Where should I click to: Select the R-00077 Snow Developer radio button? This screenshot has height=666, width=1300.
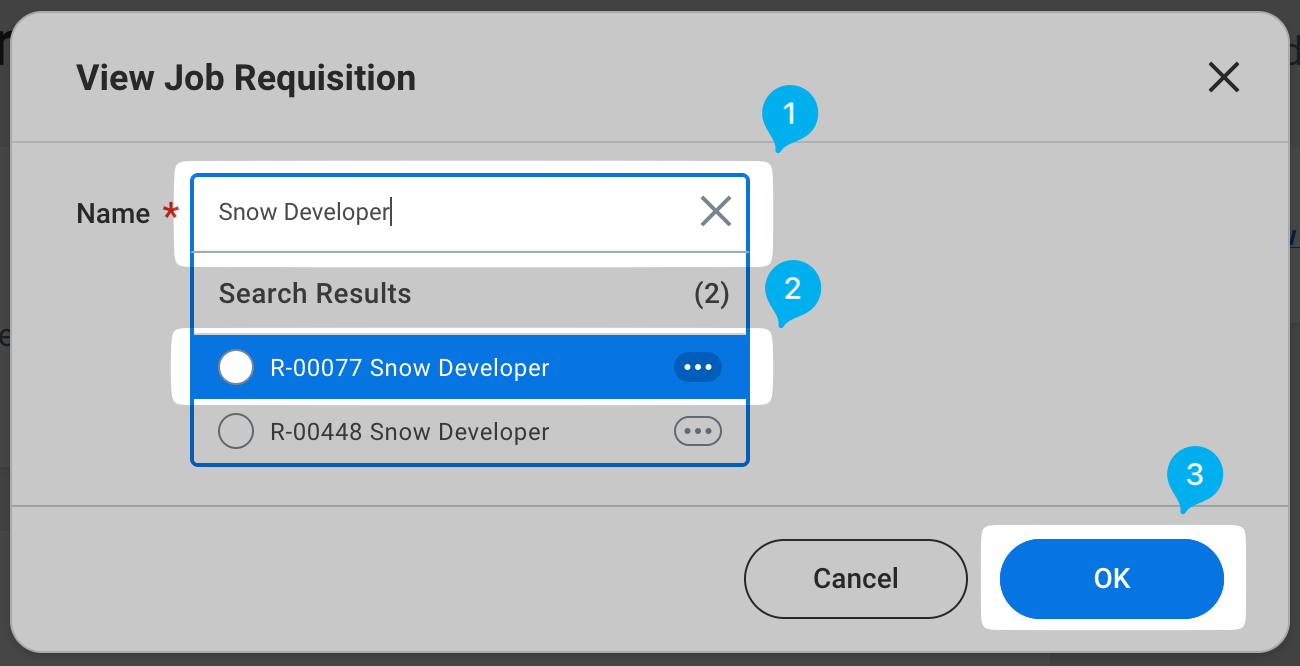(x=236, y=368)
